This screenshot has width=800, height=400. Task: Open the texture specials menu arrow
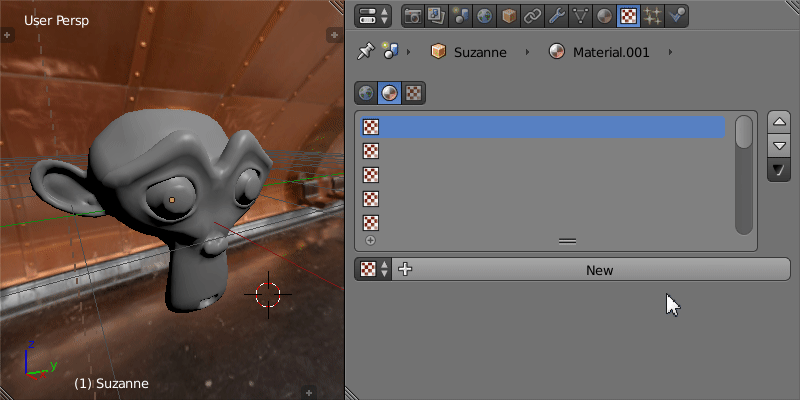point(779,170)
